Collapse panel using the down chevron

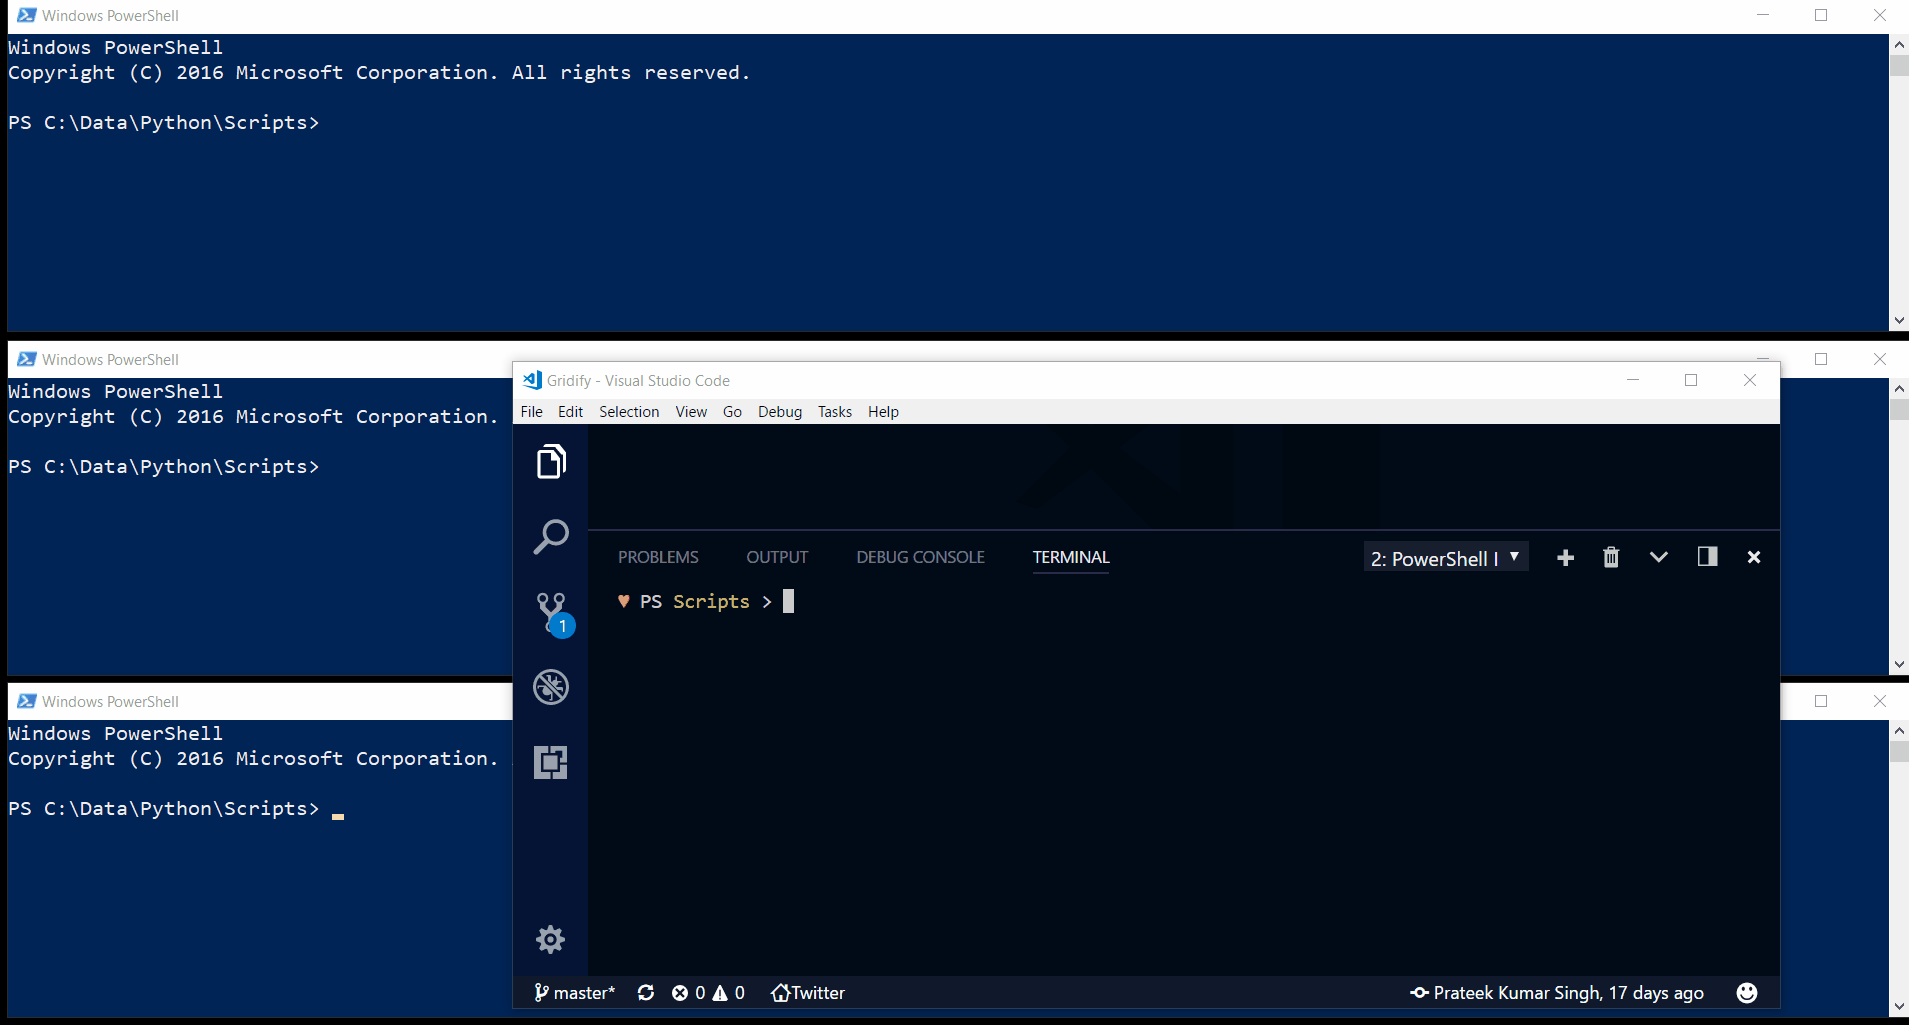tap(1659, 557)
